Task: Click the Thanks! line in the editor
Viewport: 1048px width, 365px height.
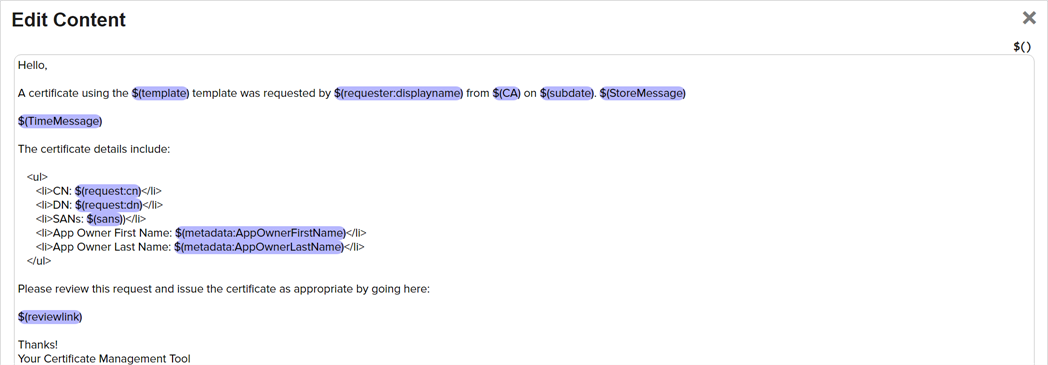Action: click(38, 345)
